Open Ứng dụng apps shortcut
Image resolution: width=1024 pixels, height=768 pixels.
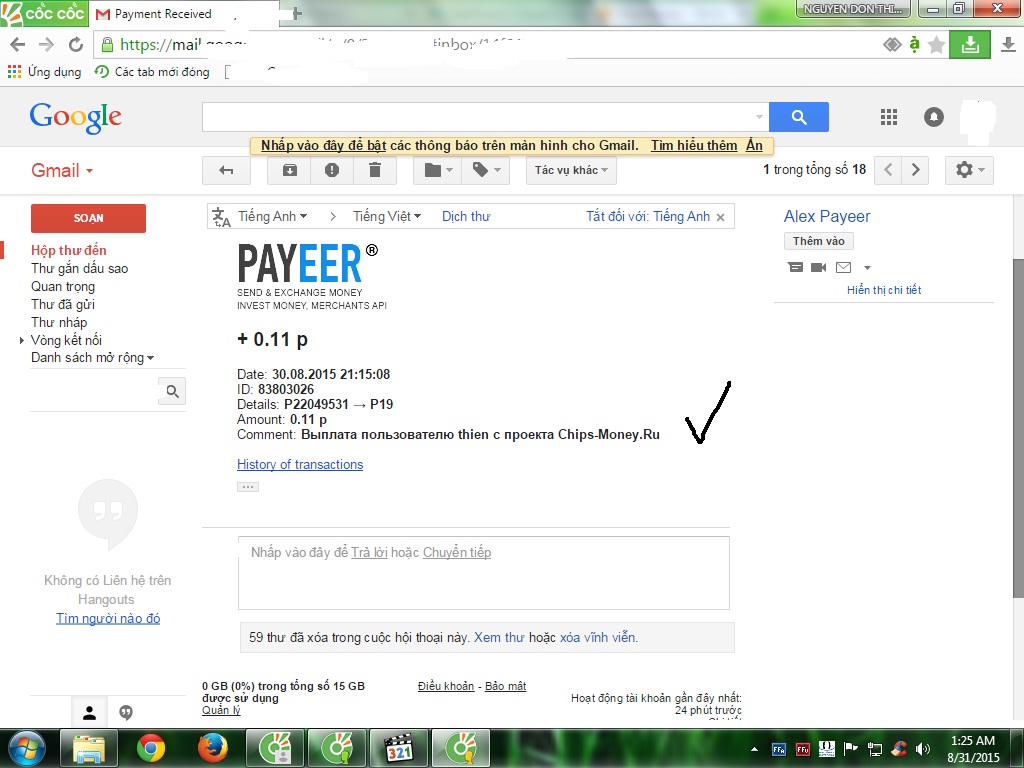[x=44, y=72]
